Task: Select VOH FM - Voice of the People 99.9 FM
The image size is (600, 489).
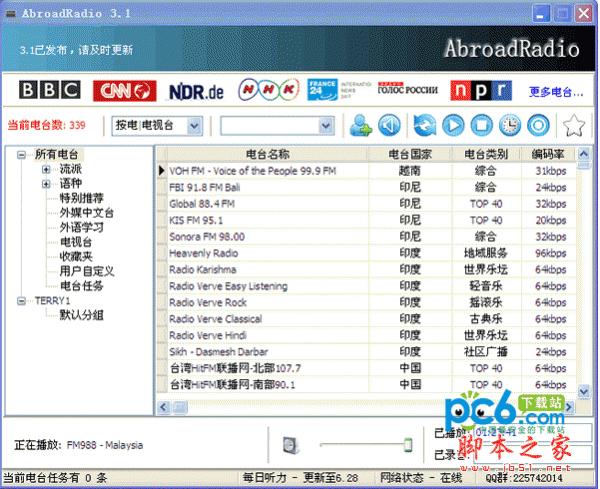Action: click(367, 171)
